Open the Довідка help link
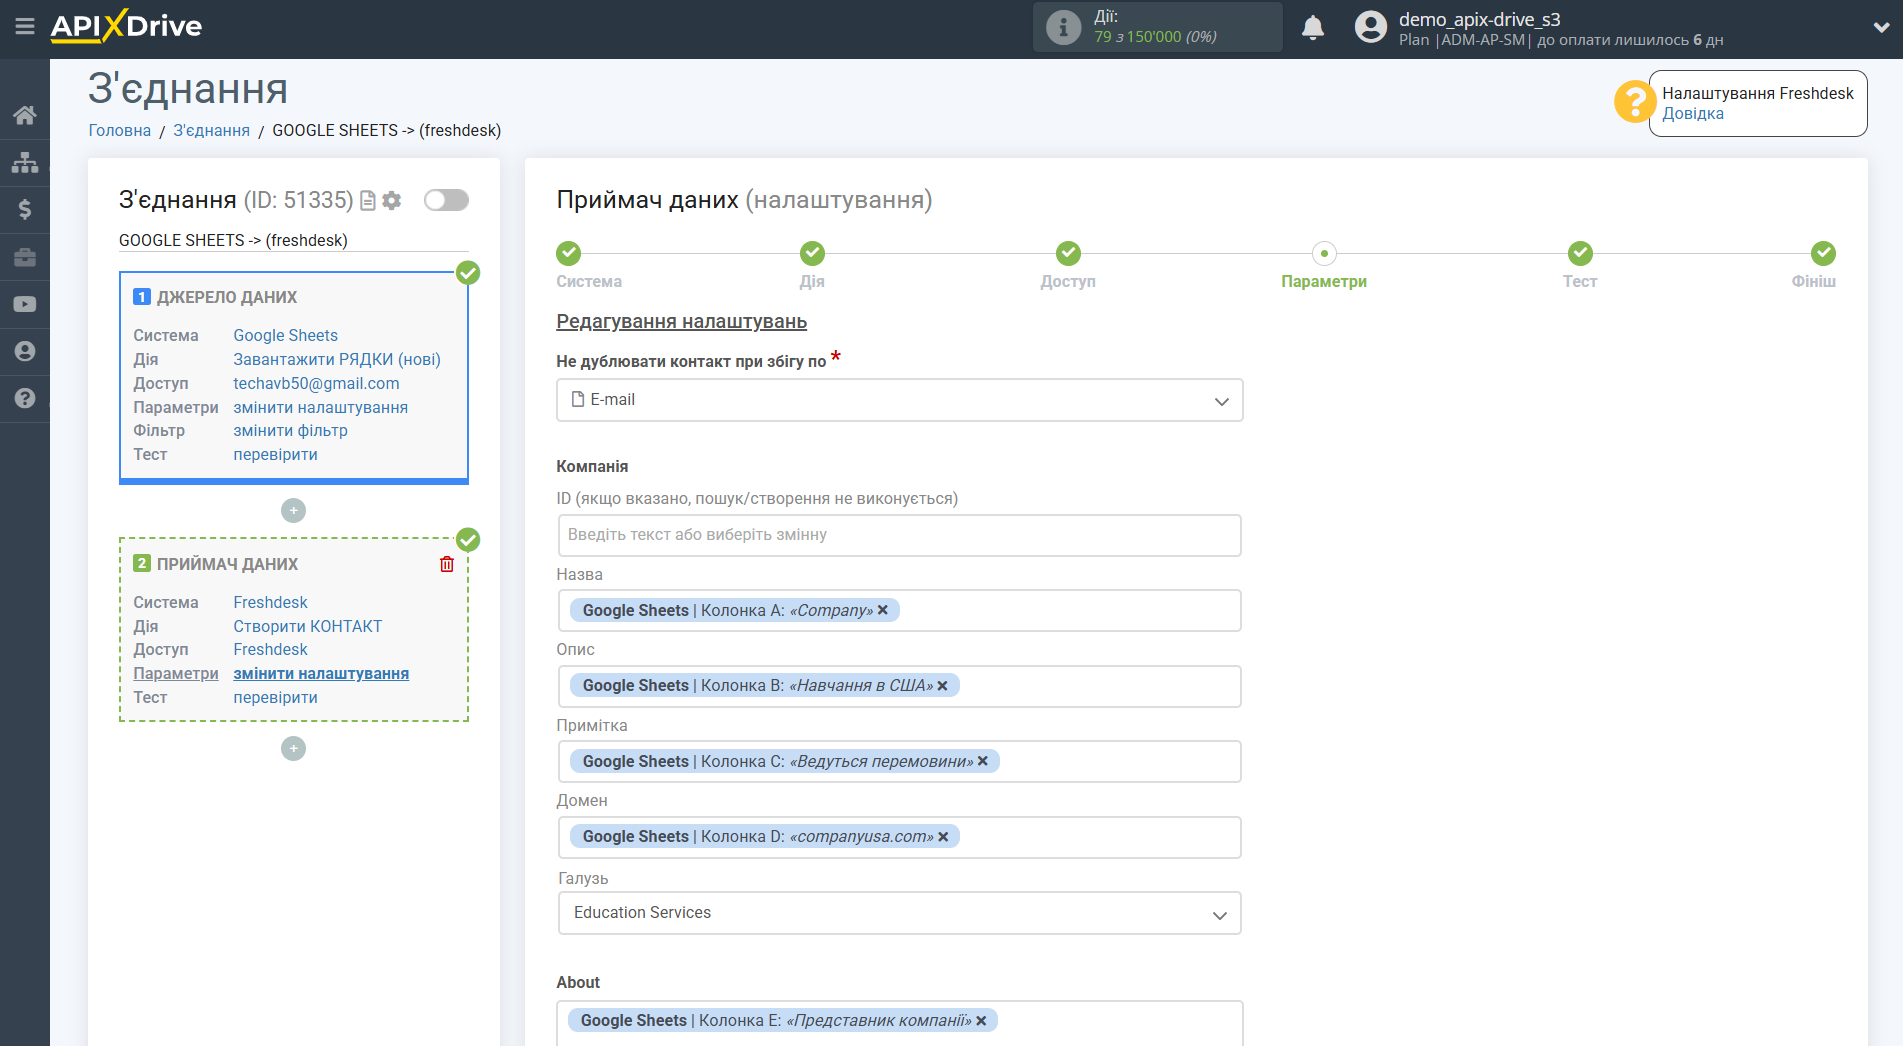 1693,114
